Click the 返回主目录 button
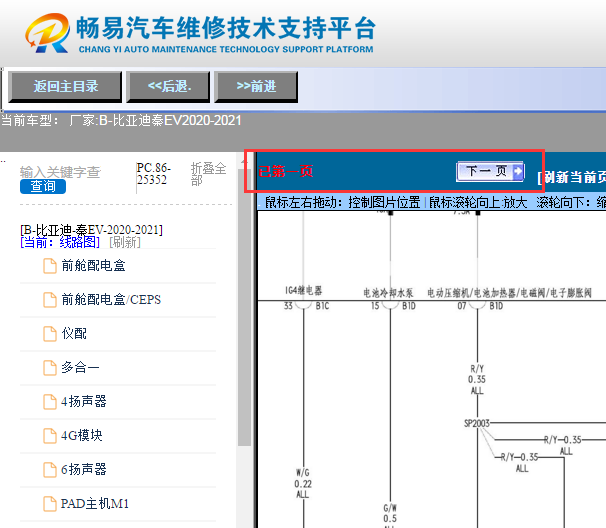Viewport: 606px width, 528px height. point(65,87)
